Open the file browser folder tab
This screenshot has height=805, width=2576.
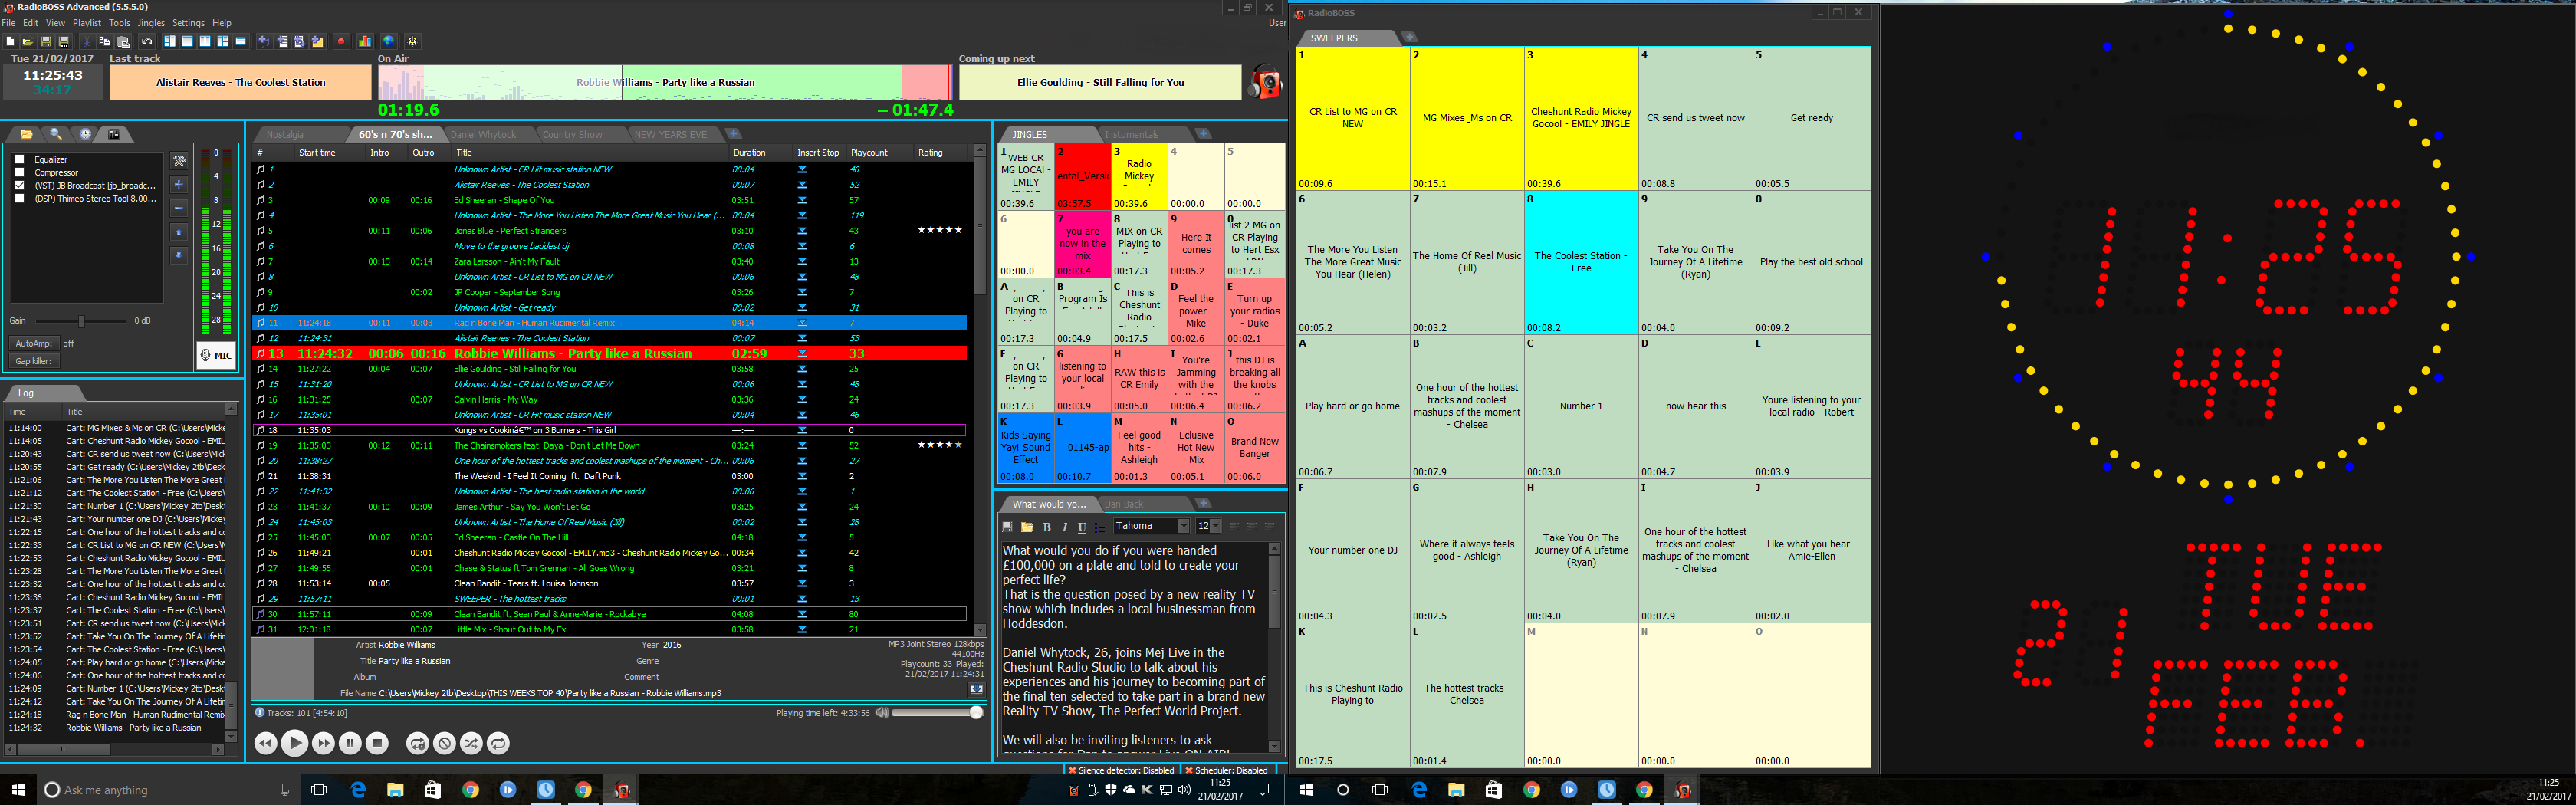pyautogui.click(x=26, y=134)
